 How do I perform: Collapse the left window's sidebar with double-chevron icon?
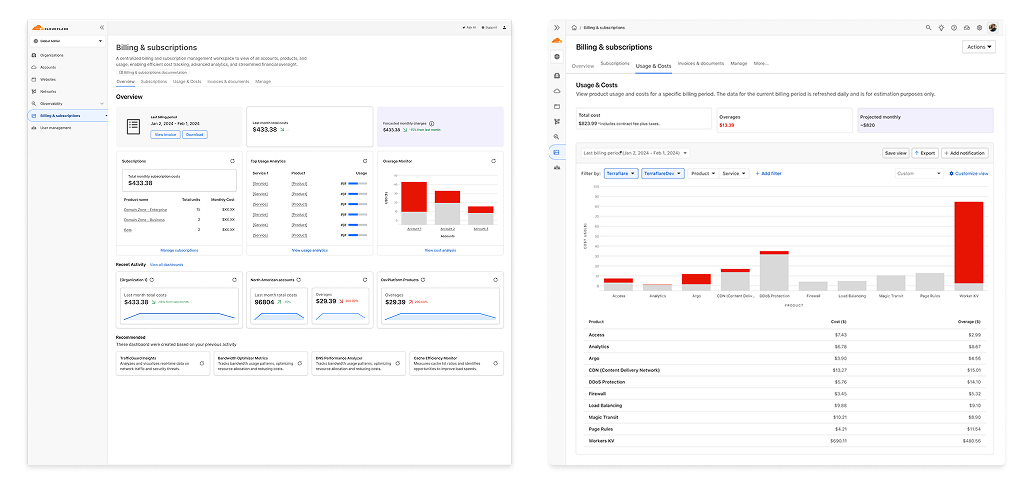point(102,27)
